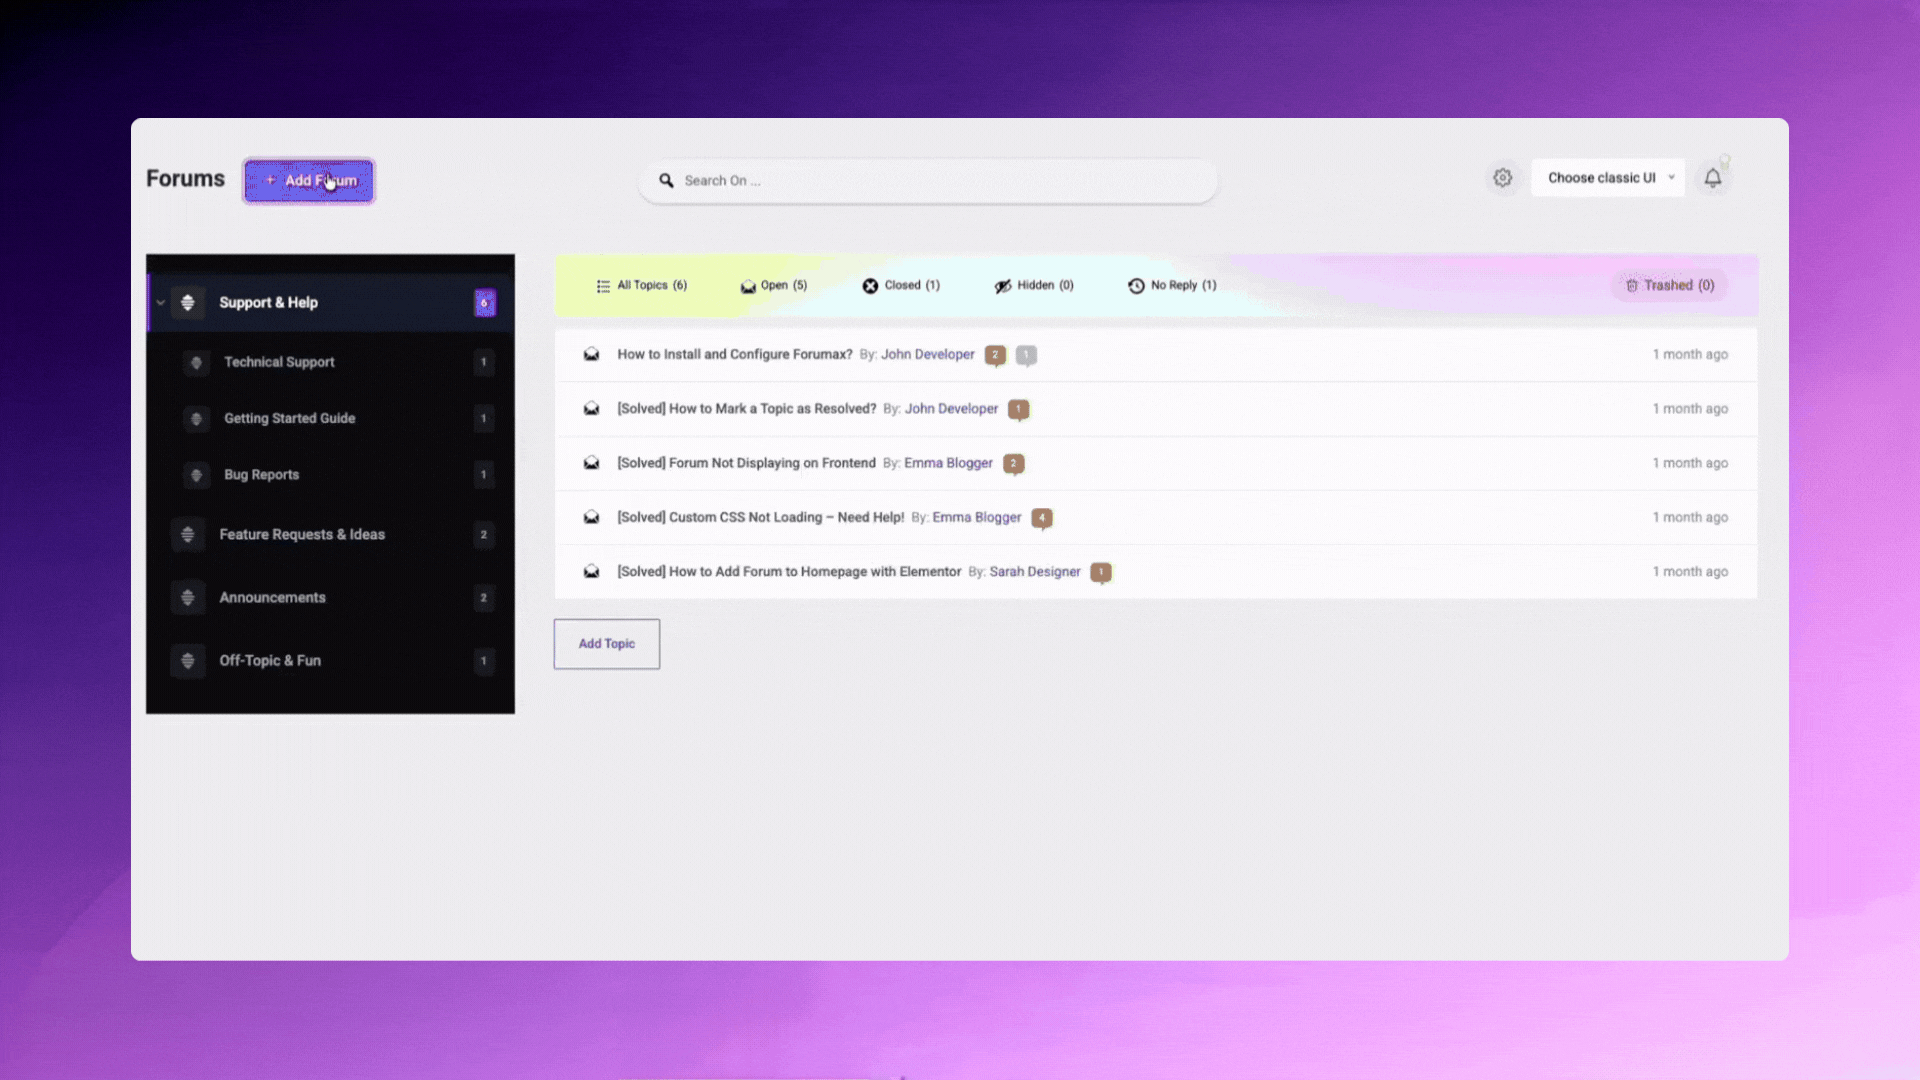
Task: Click reply badge on Elementor Homepage topic
Action: coord(1101,573)
